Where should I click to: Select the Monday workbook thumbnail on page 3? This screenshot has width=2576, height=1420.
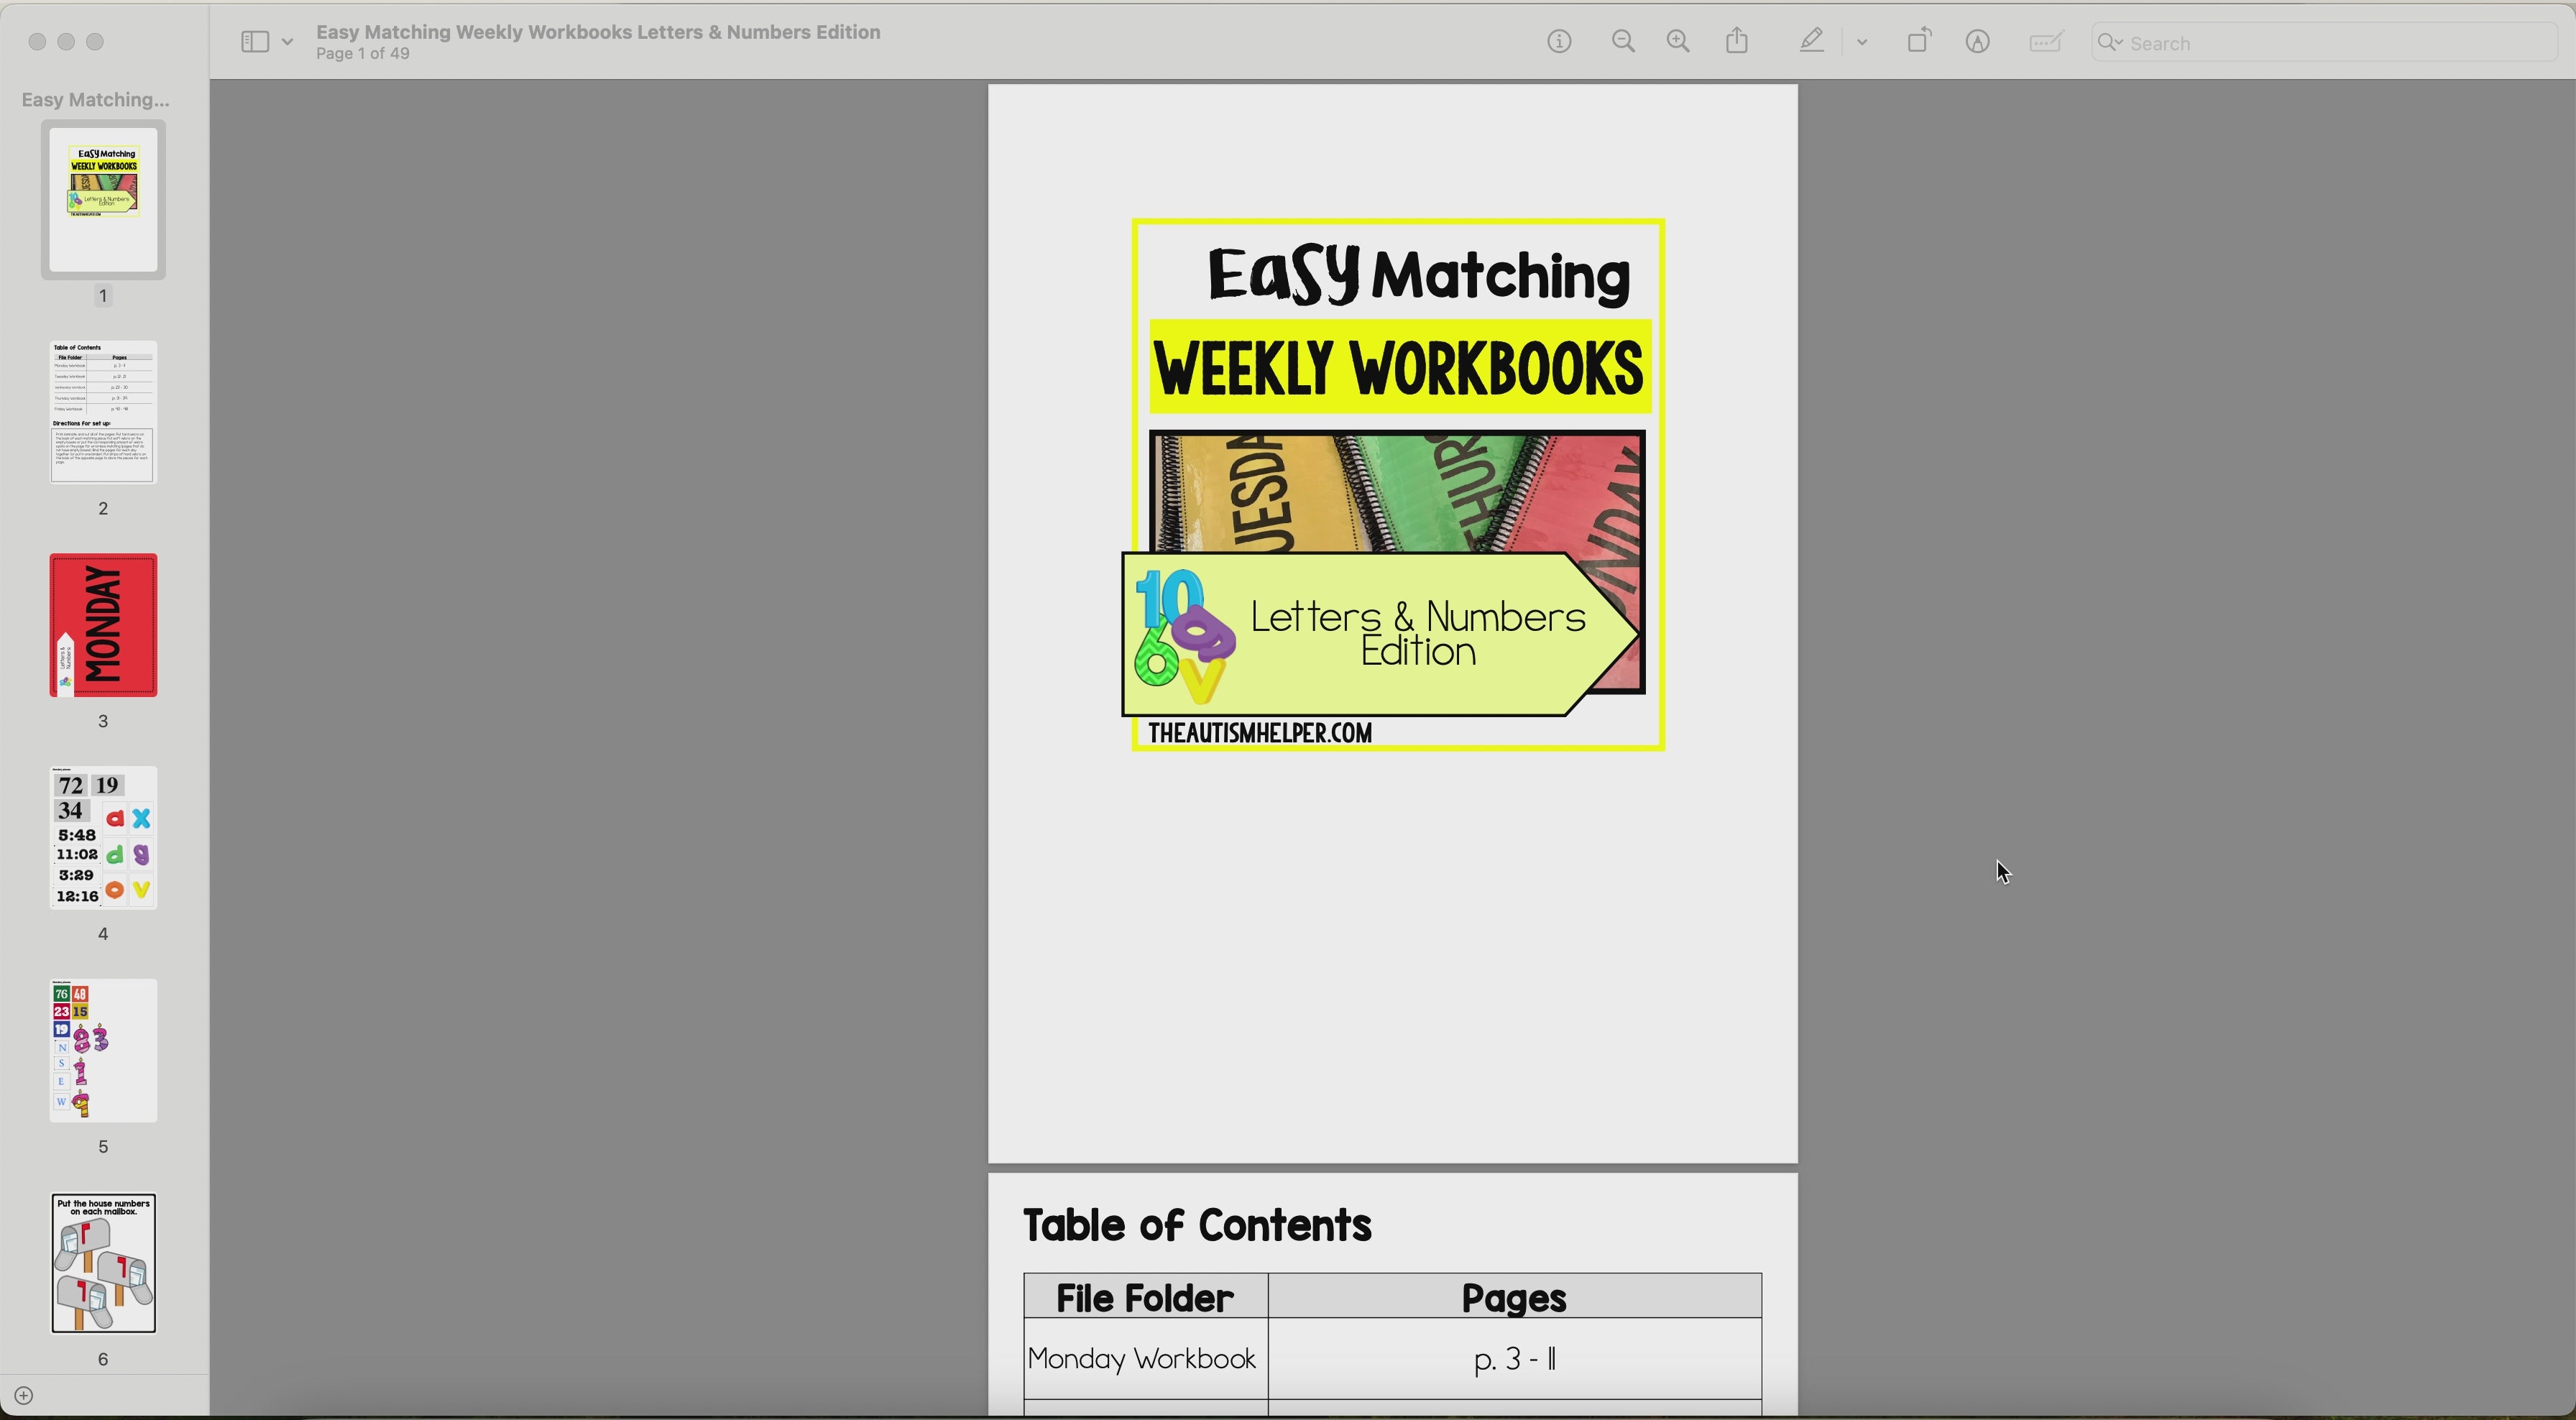coord(102,624)
